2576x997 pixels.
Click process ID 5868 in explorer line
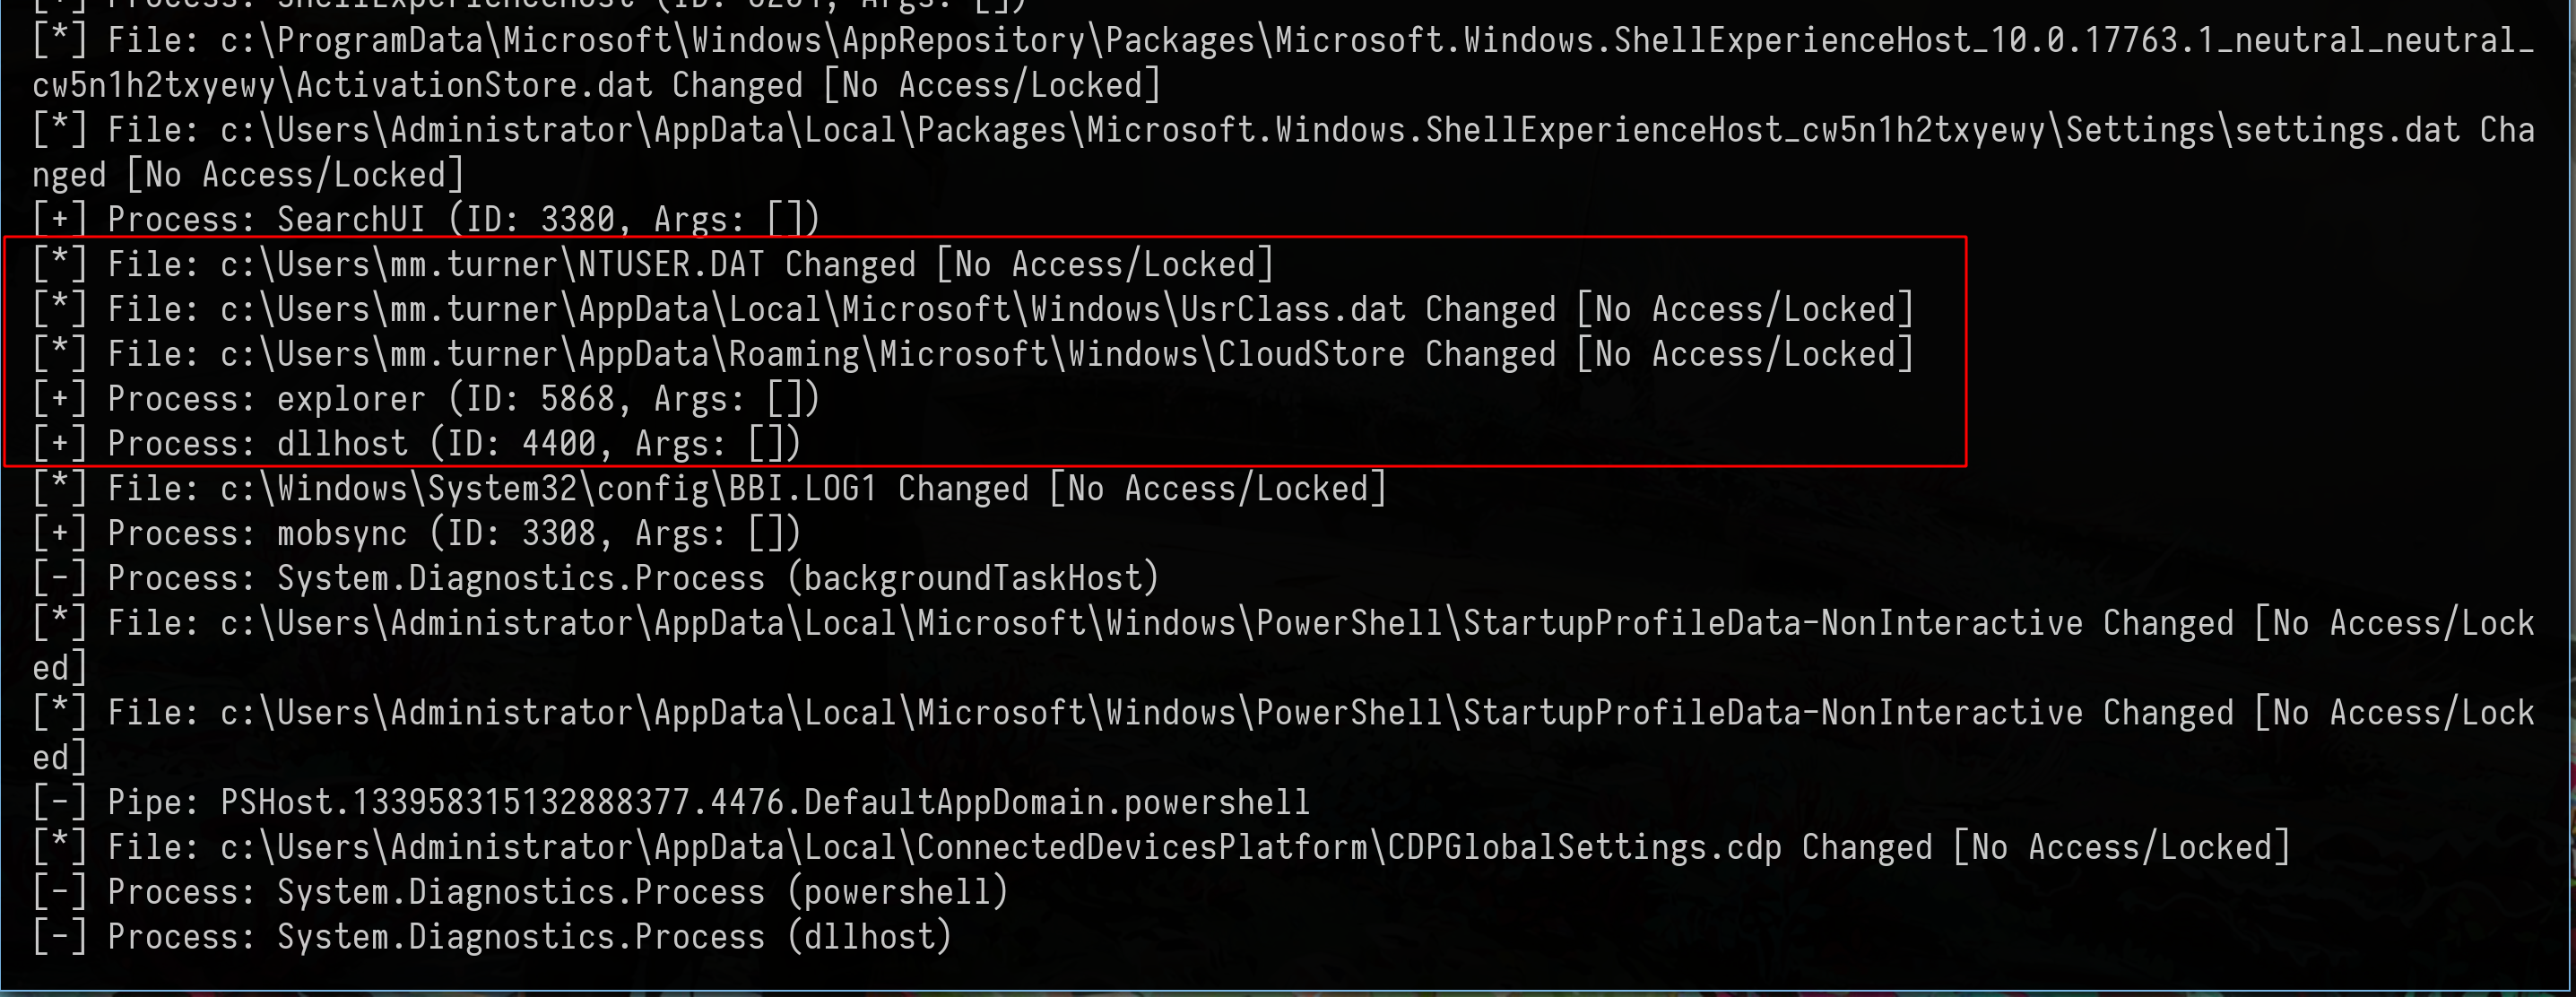tap(577, 400)
